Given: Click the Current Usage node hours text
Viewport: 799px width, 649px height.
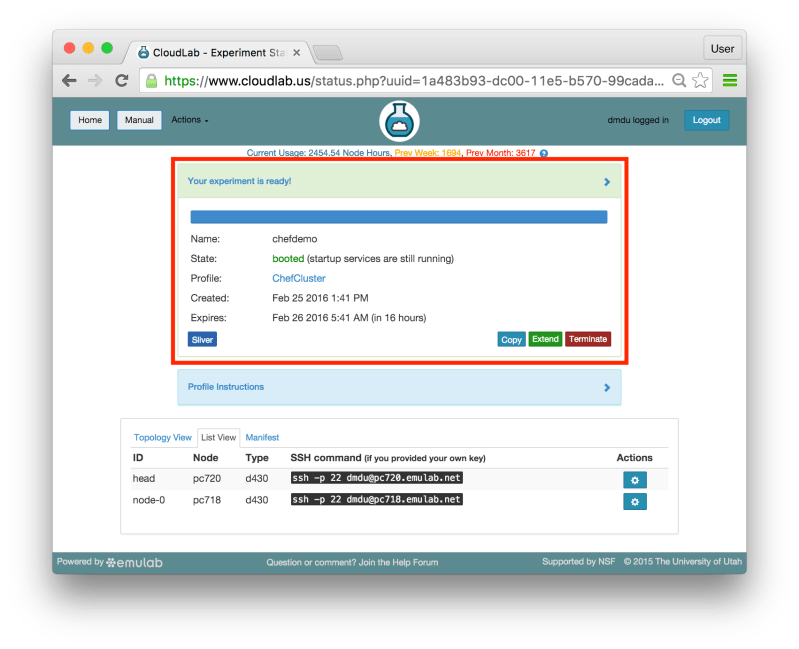Looking at the screenshot, I should click(318, 153).
